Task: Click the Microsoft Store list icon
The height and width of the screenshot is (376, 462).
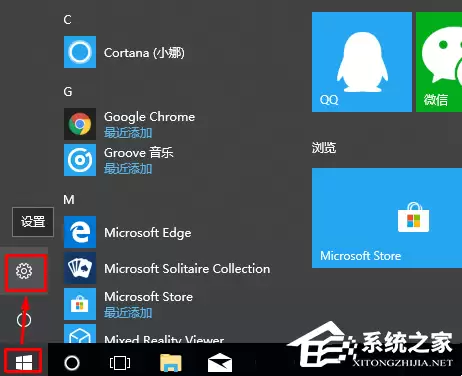Action: (80, 304)
